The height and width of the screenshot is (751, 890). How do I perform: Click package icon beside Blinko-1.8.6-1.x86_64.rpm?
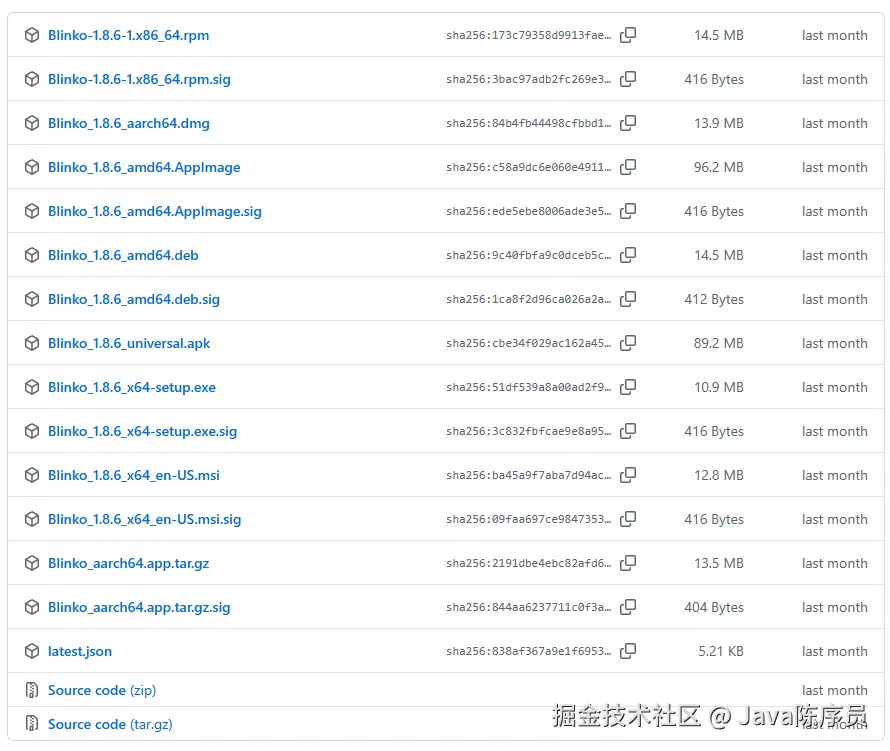(32, 35)
